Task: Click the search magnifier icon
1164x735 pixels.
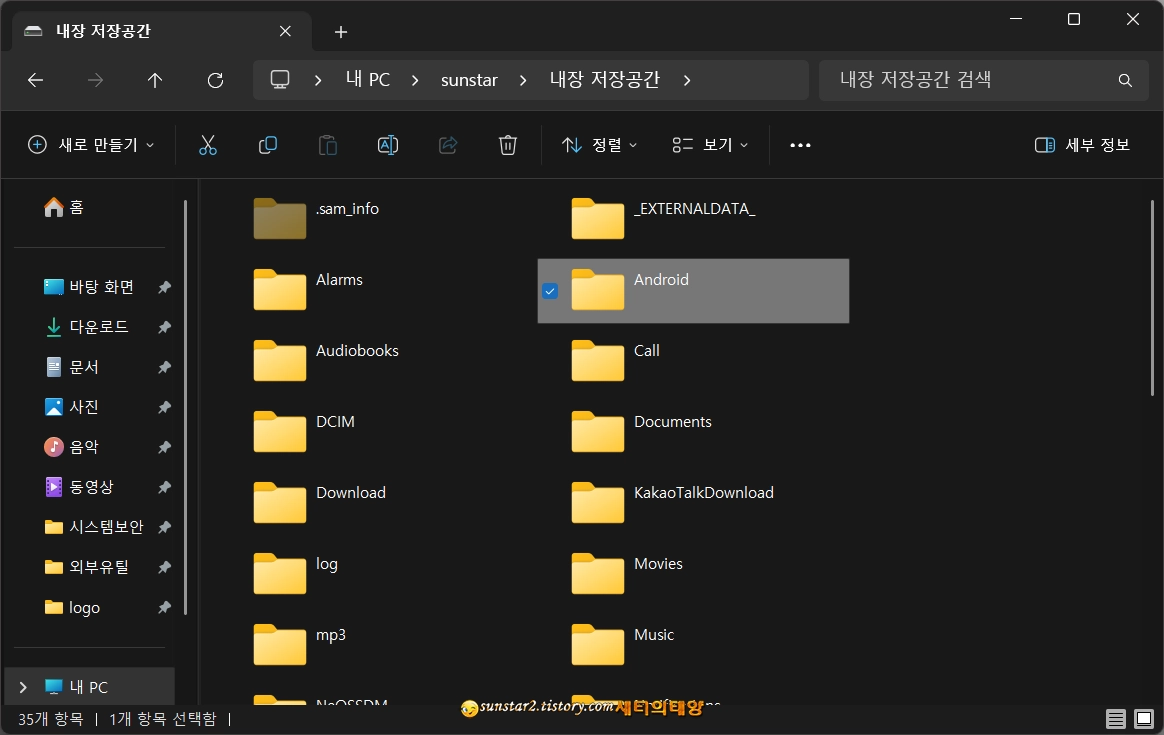Action: [1125, 80]
